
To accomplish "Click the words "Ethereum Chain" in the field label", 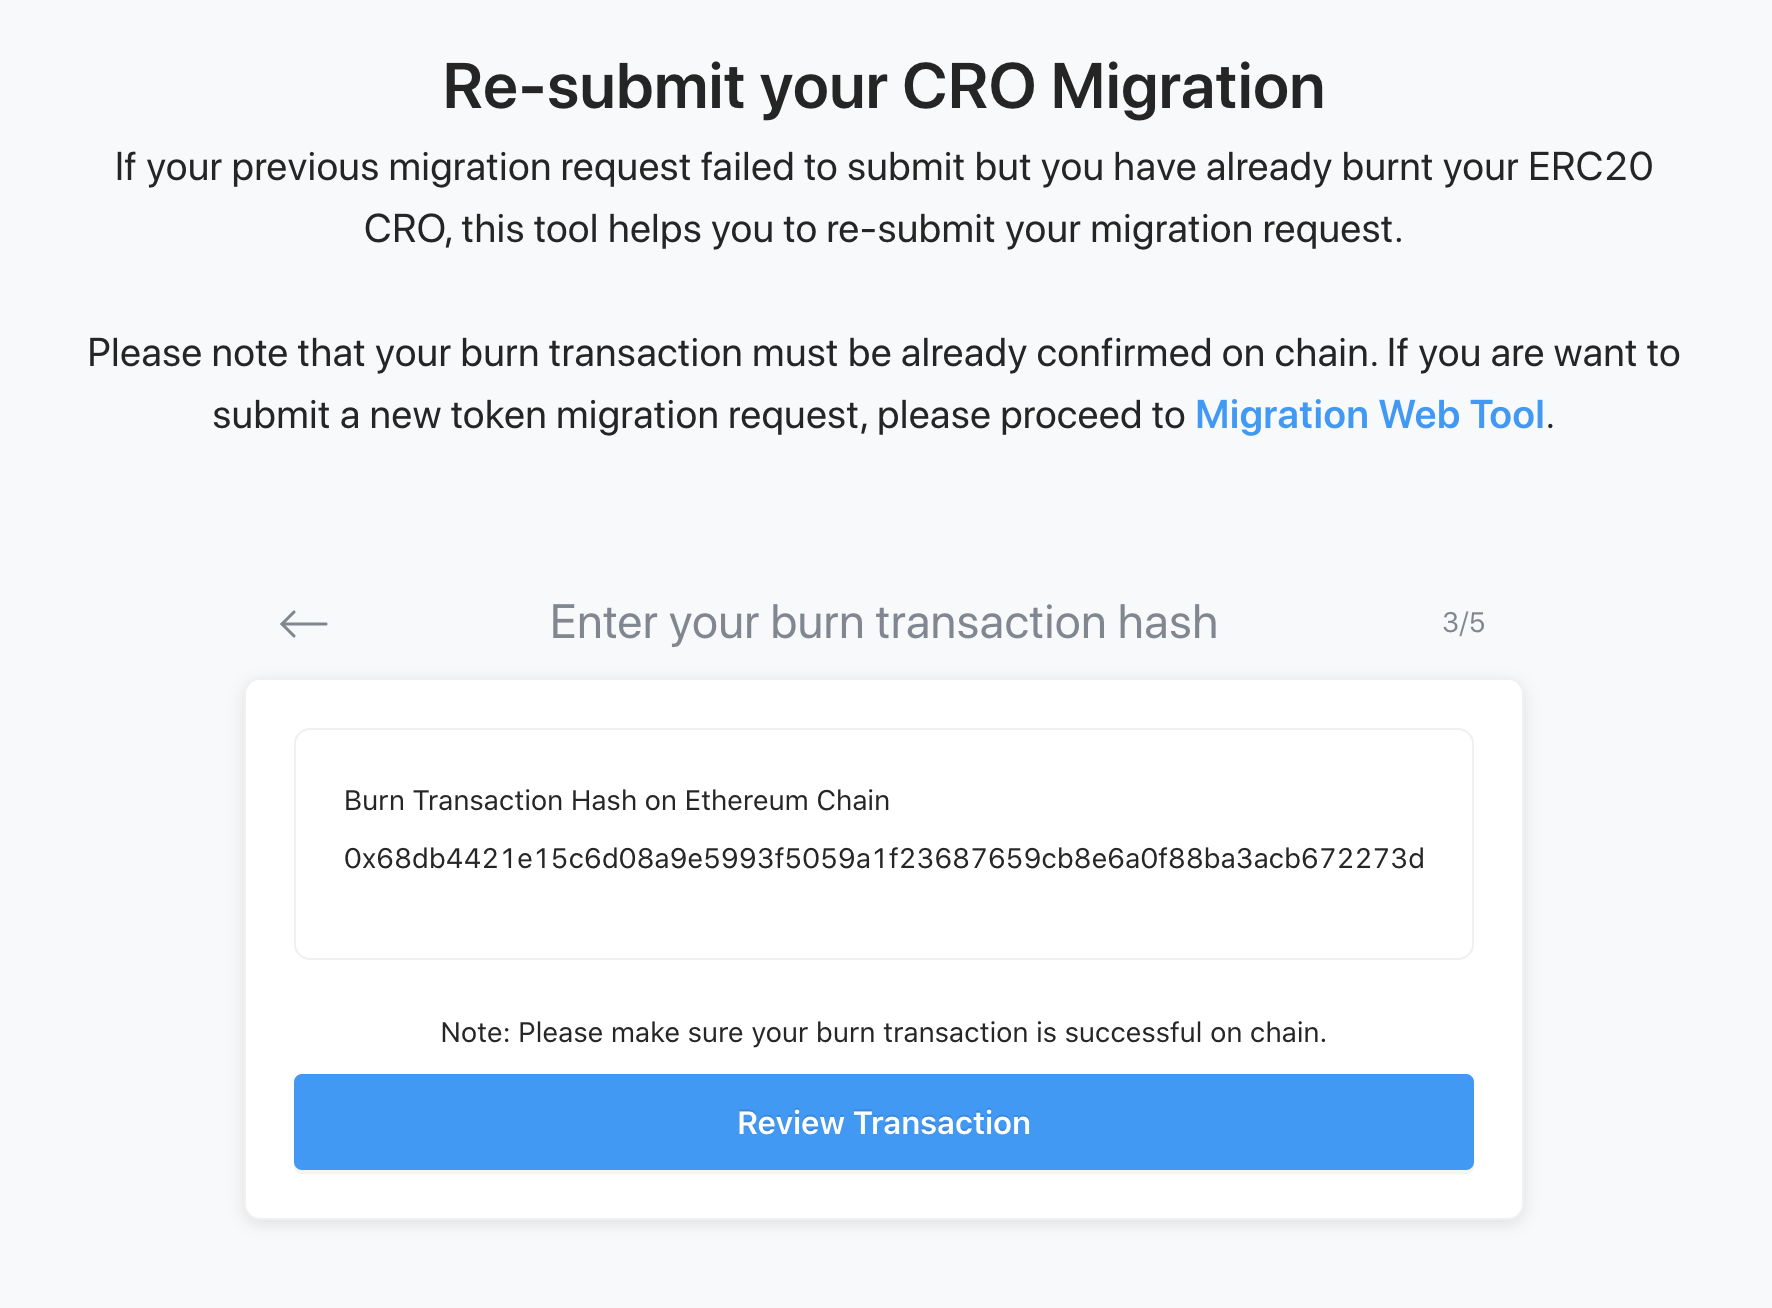I will coord(787,800).
